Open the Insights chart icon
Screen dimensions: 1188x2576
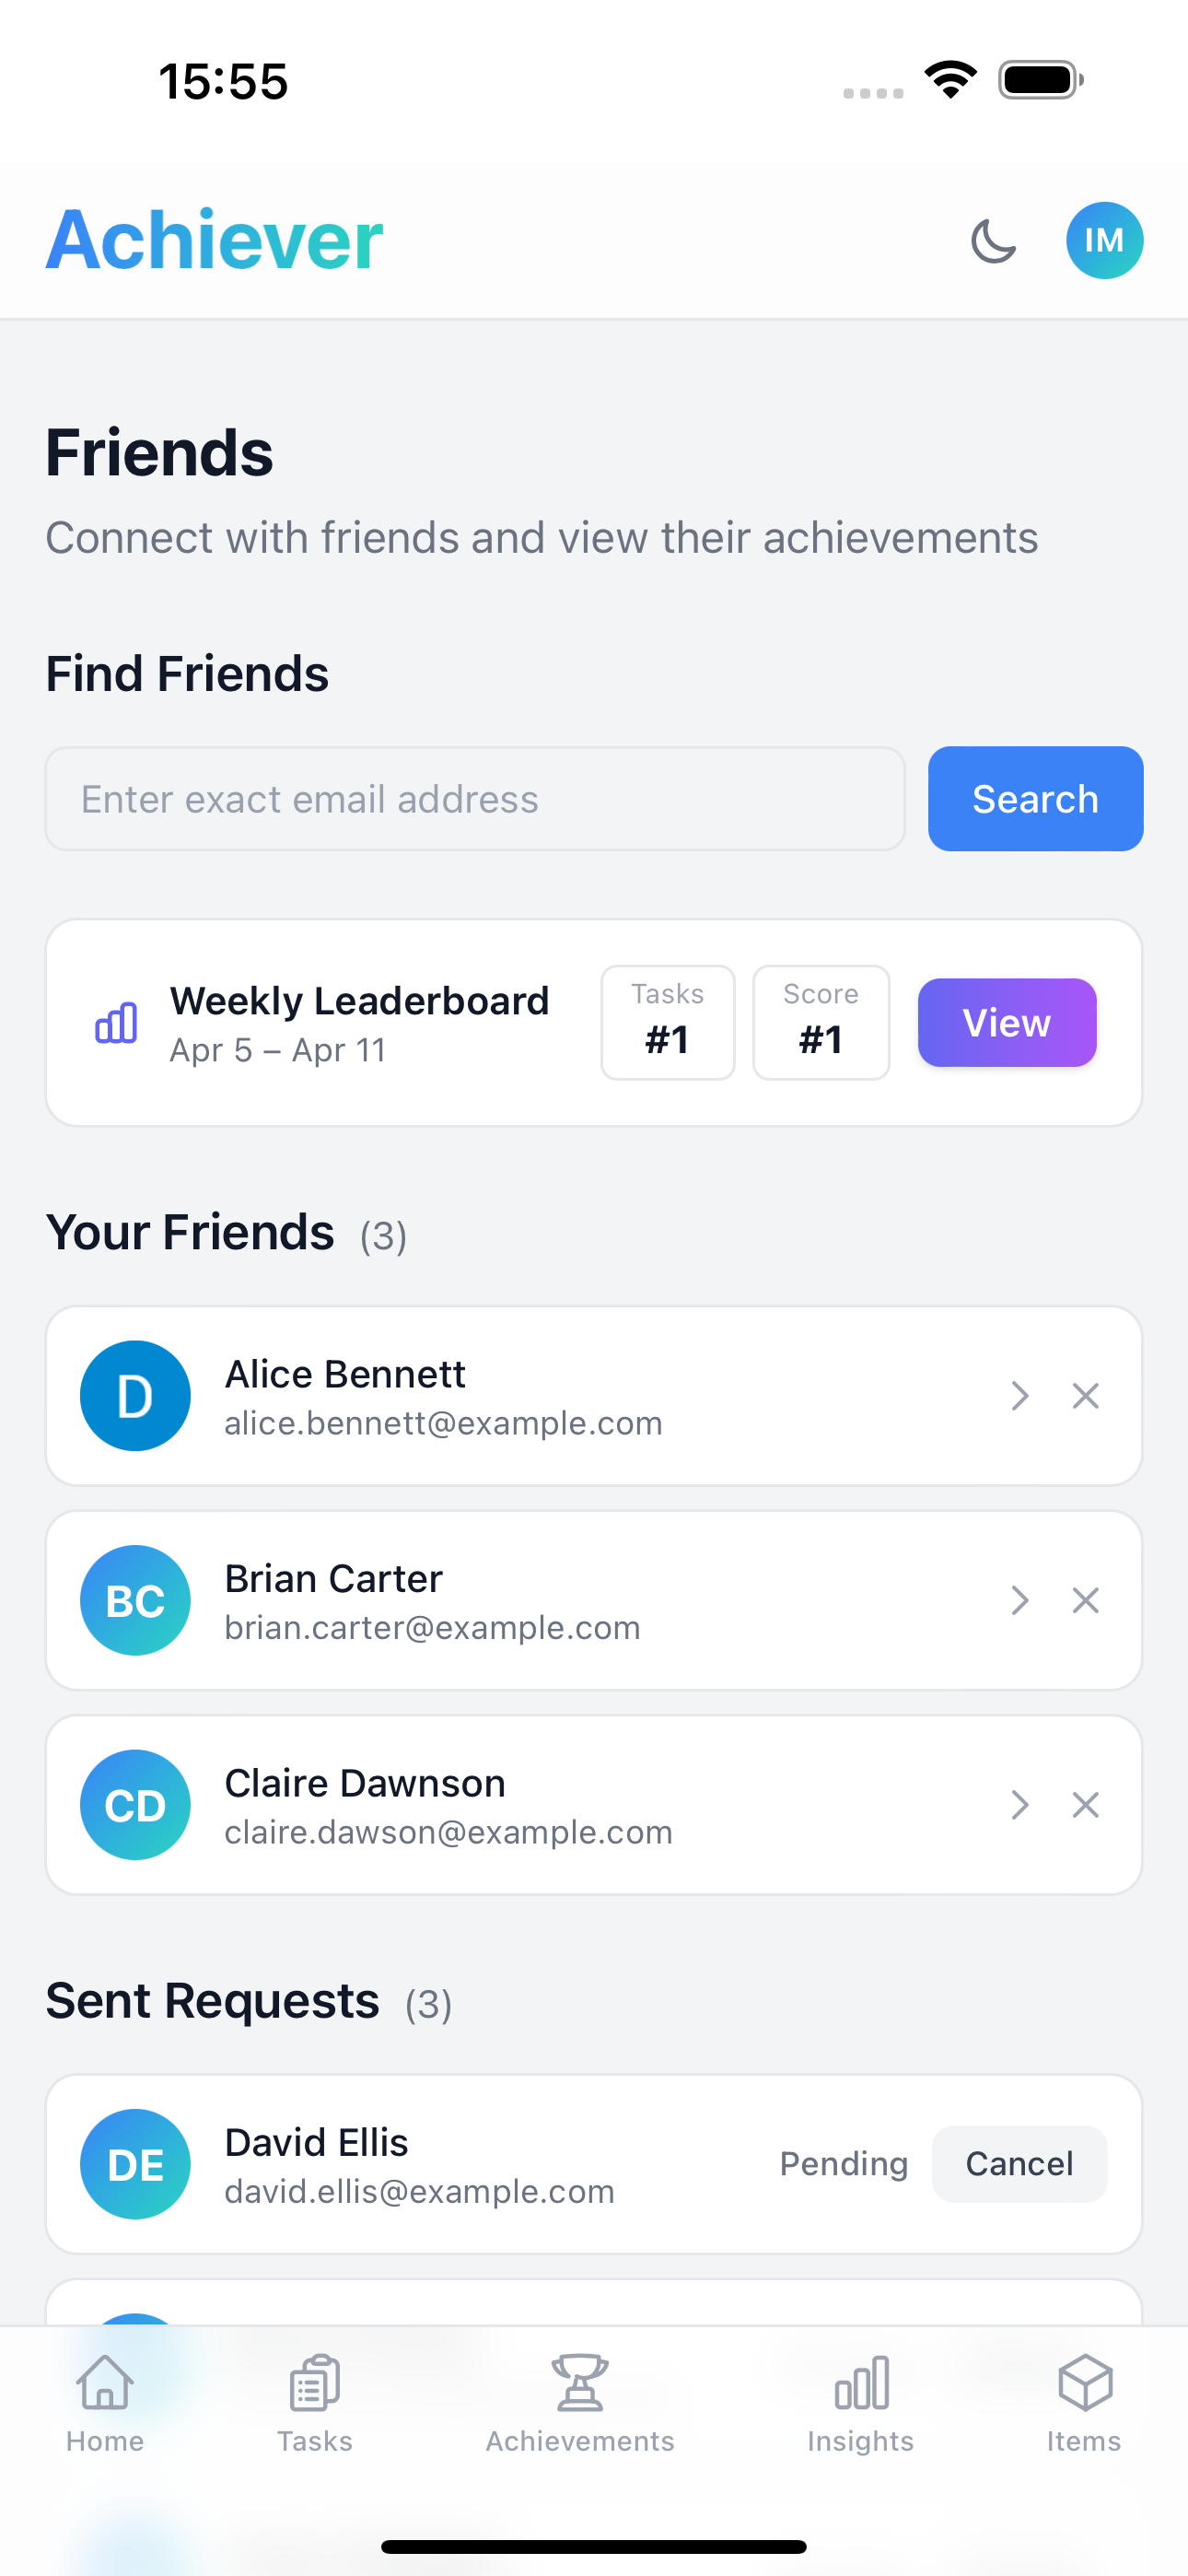point(860,2384)
